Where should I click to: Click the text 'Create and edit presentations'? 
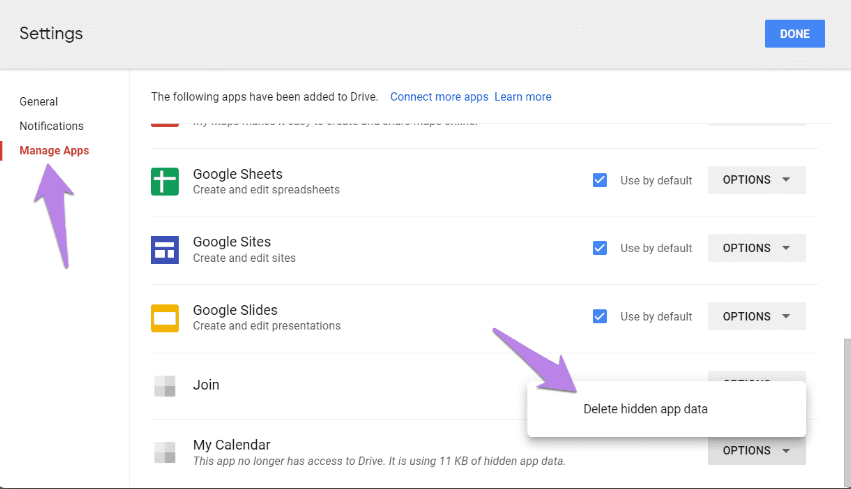266,326
